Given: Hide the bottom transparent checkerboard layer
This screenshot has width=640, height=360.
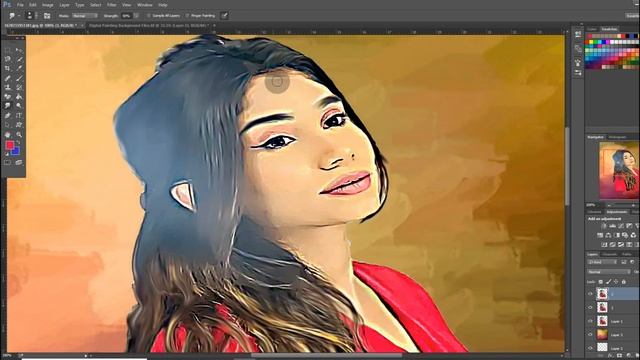Looking at the screenshot, I should [590, 348].
